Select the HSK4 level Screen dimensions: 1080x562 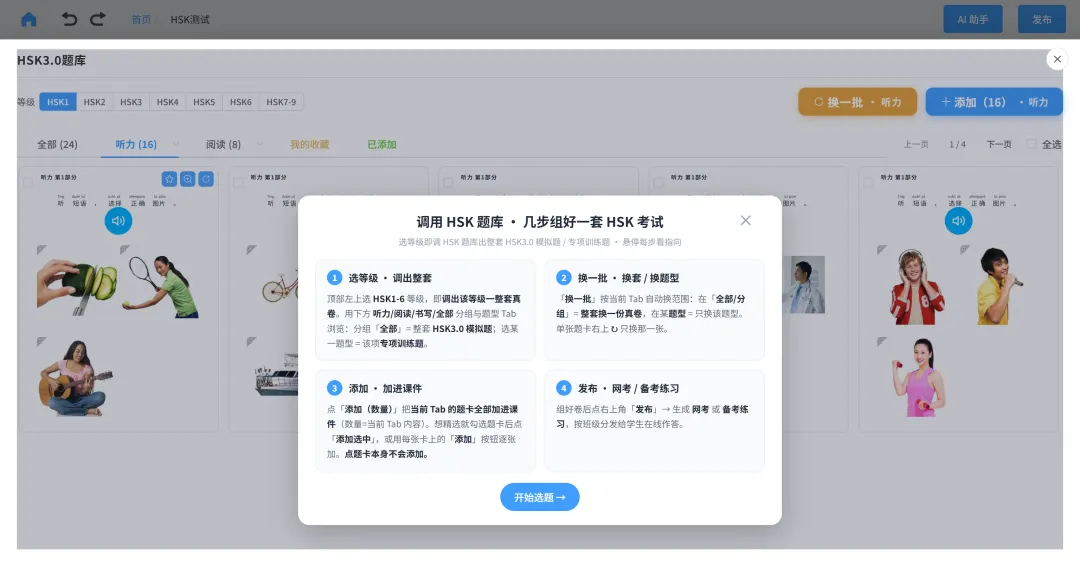click(167, 102)
